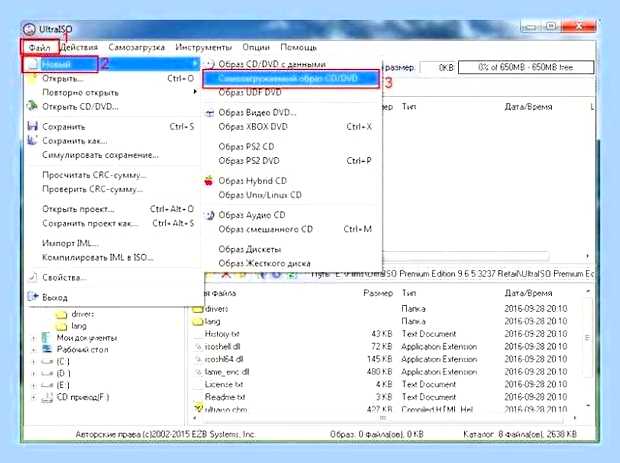Viewport: 620px width, 463px height.
Task: Select Образ PS2 DVD entry
Action: coord(291,161)
